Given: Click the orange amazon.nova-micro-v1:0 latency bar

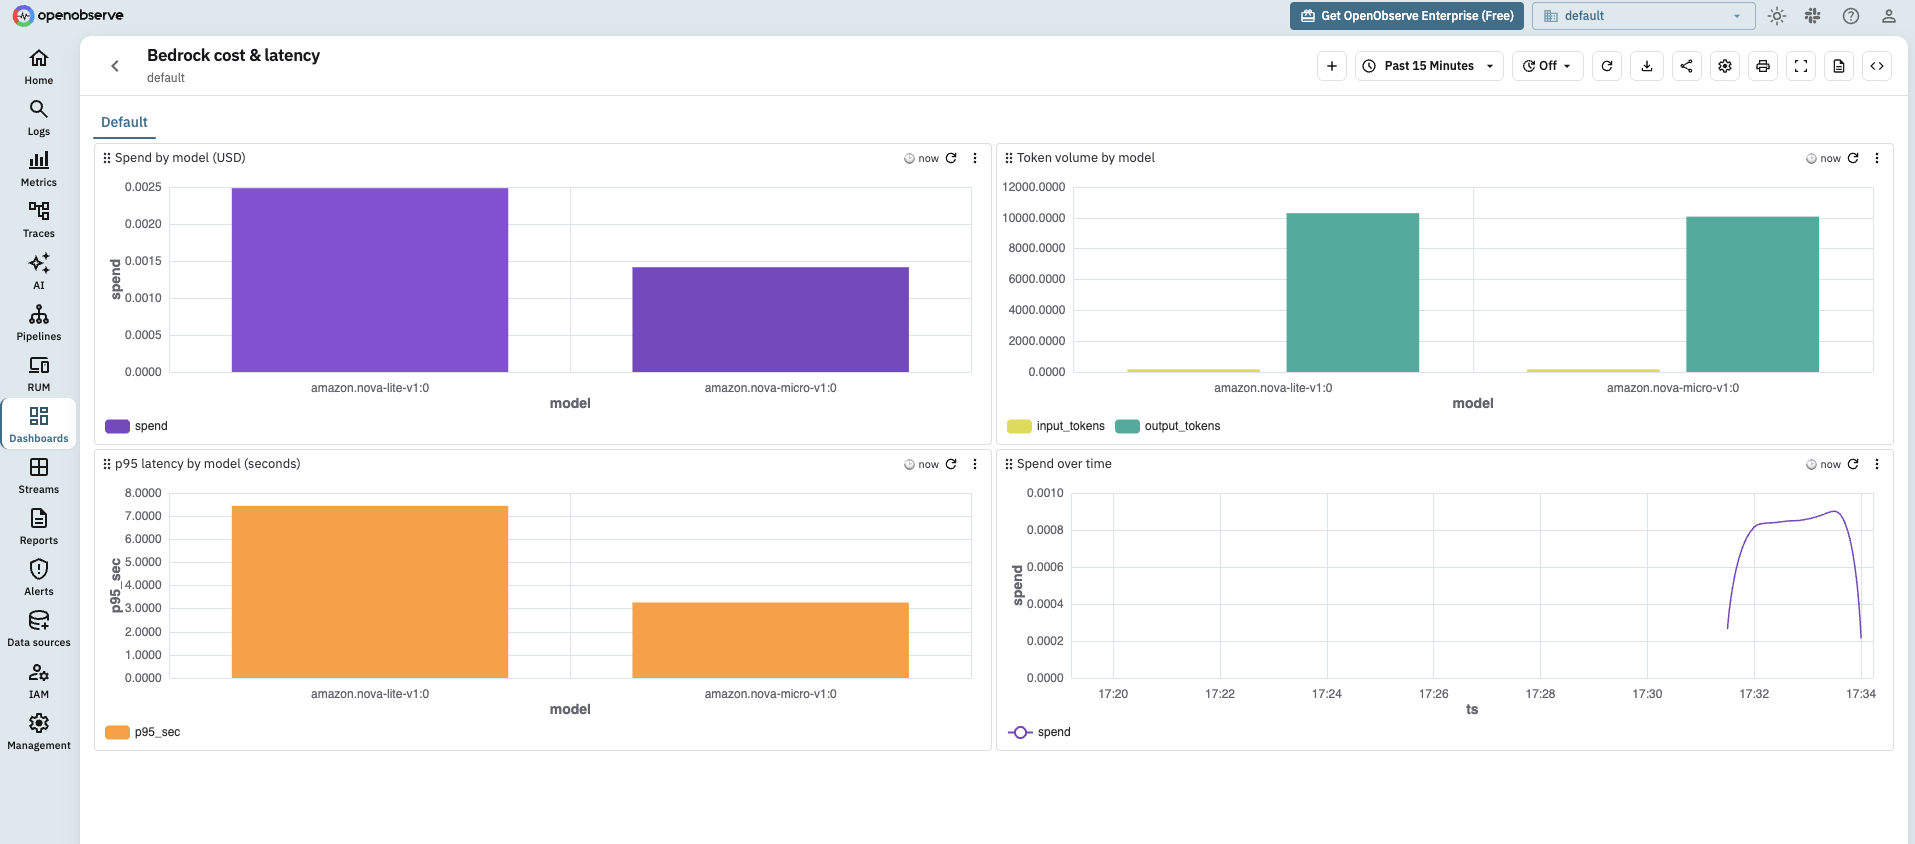Looking at the screenshot, I should [770, 640].
